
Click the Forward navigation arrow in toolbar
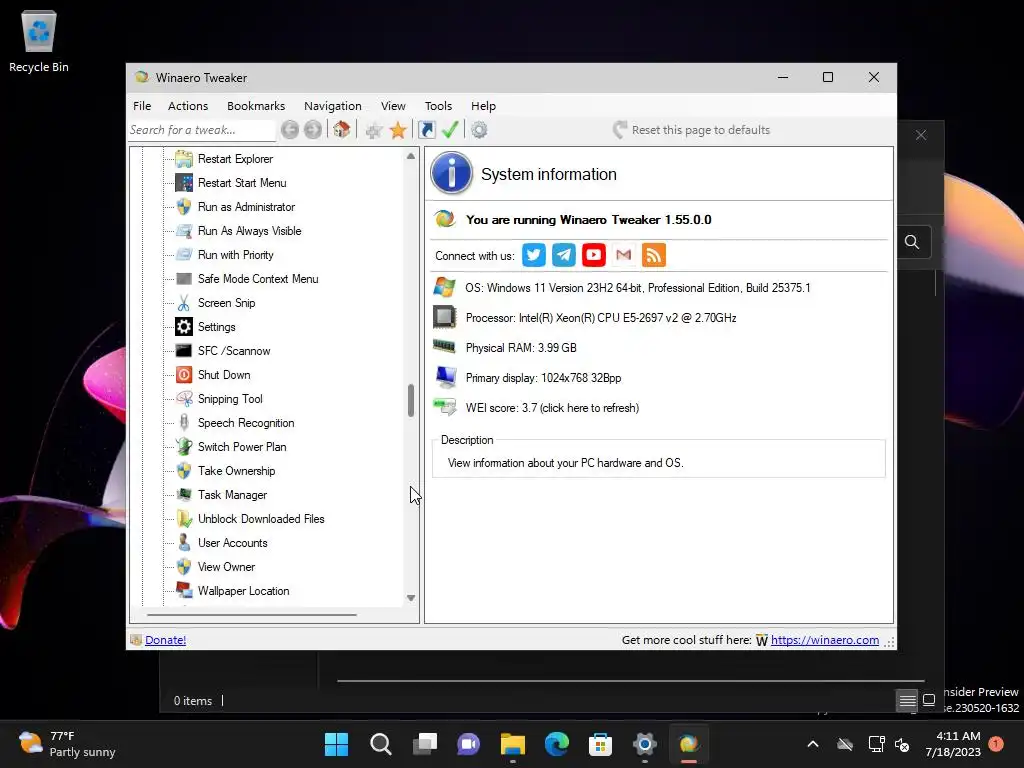(313, 130)
